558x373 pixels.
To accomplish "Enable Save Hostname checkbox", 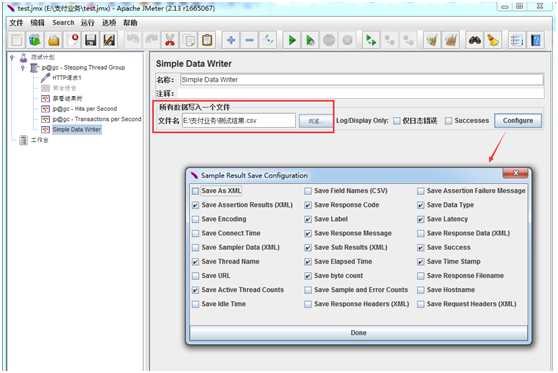I will coord(421,290).
